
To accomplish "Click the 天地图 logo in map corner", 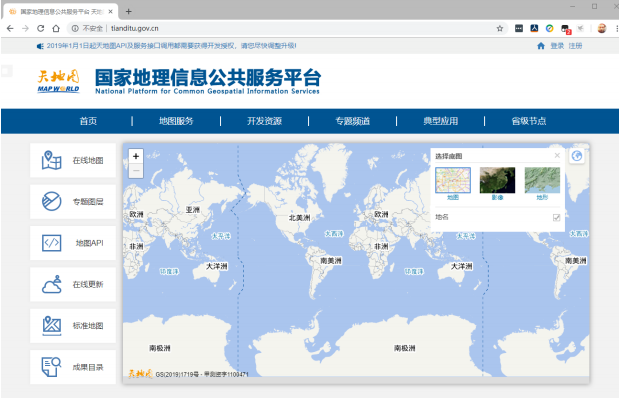I will (x=140, y=373).
